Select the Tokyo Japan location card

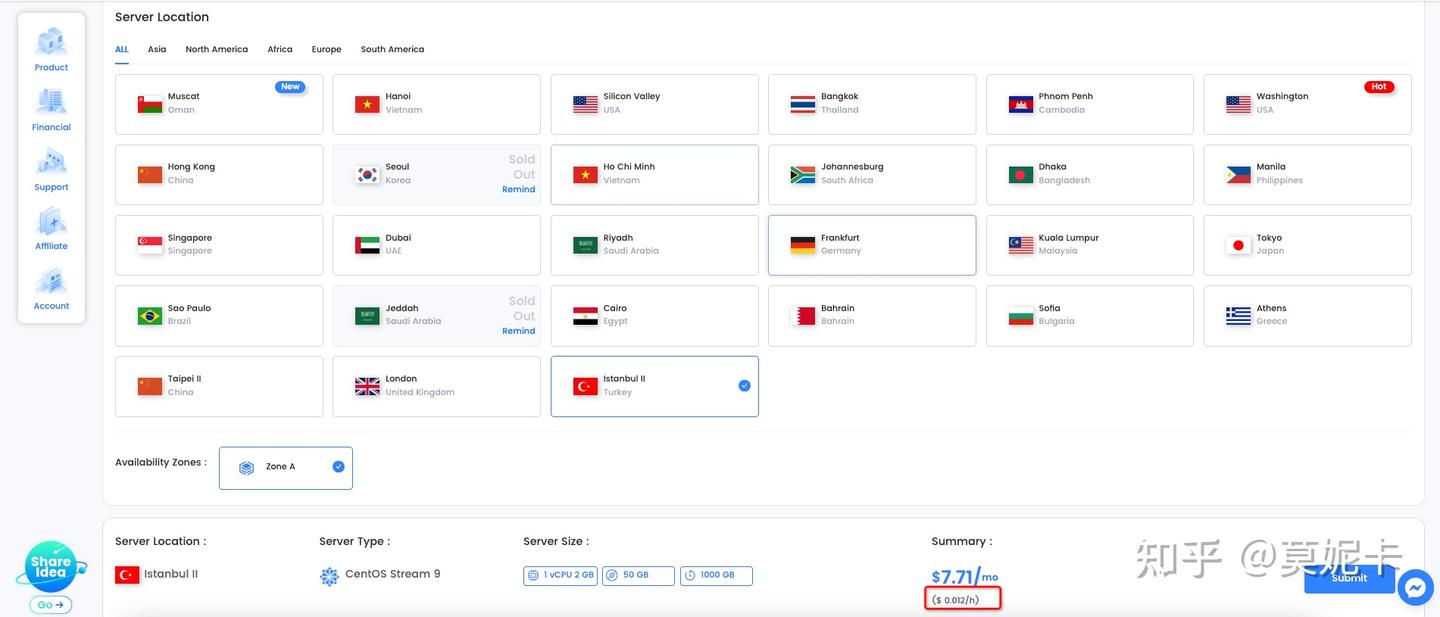click(1307, 243)
